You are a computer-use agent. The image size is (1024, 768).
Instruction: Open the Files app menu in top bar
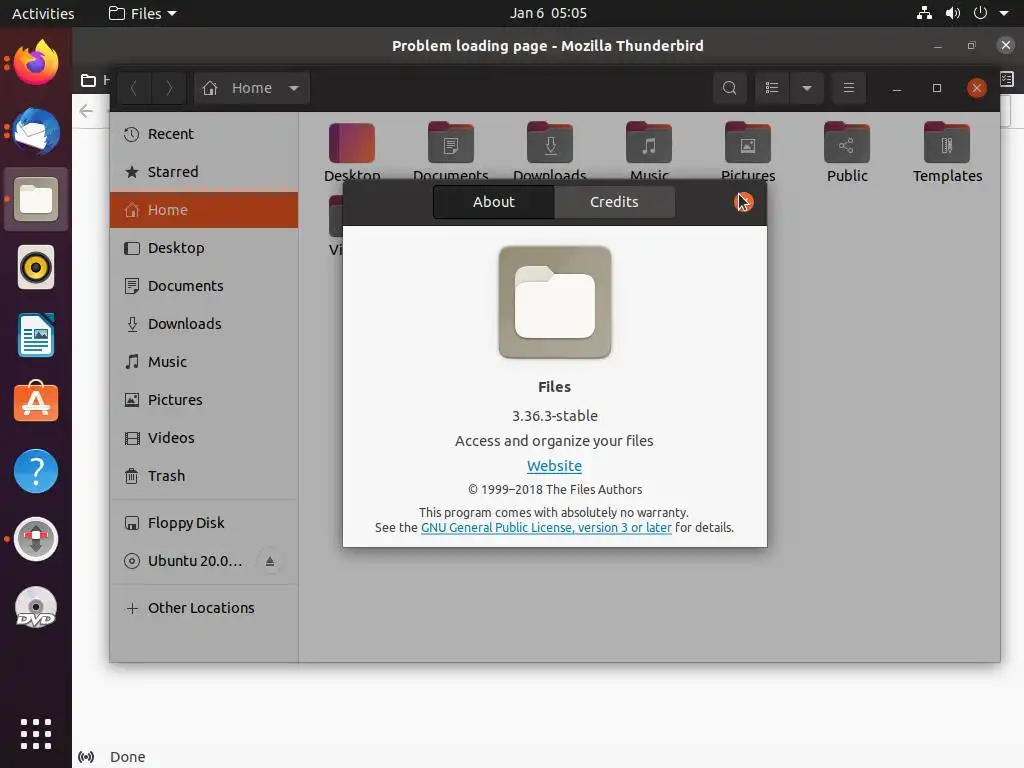tap(142, 13)
